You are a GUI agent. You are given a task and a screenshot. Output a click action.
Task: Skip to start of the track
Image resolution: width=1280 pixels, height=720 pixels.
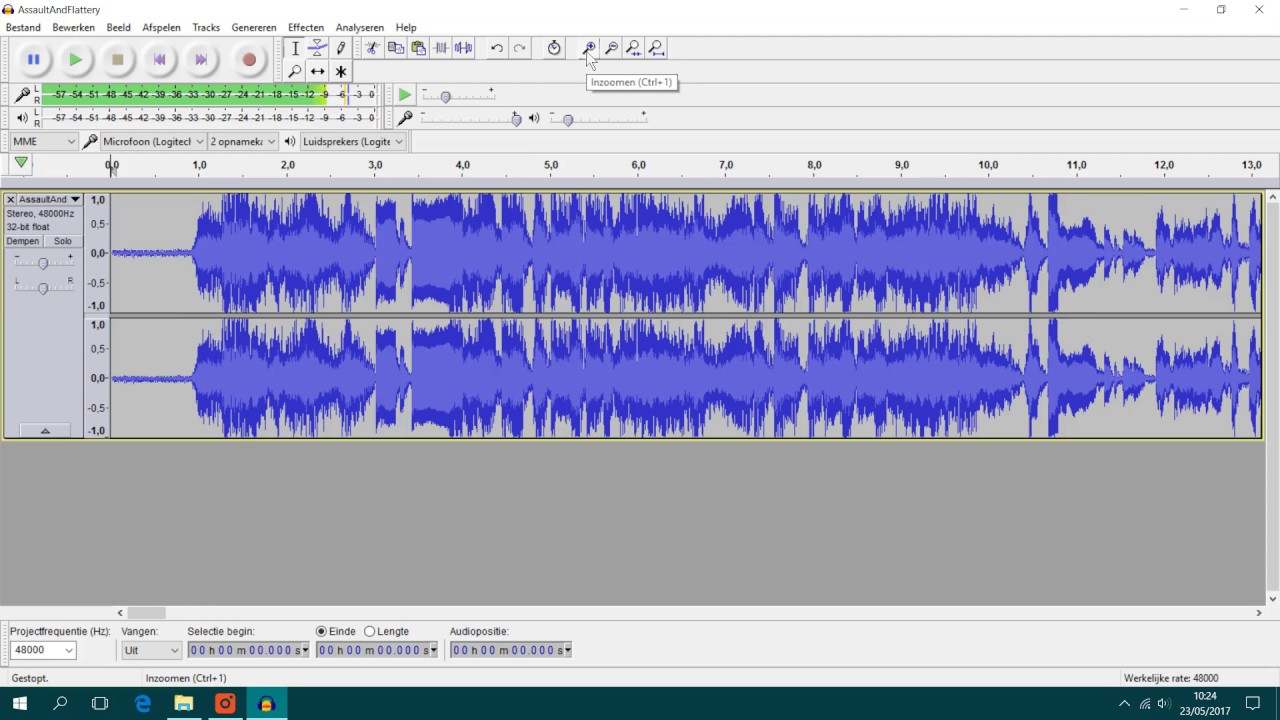(x=159, y=60)
